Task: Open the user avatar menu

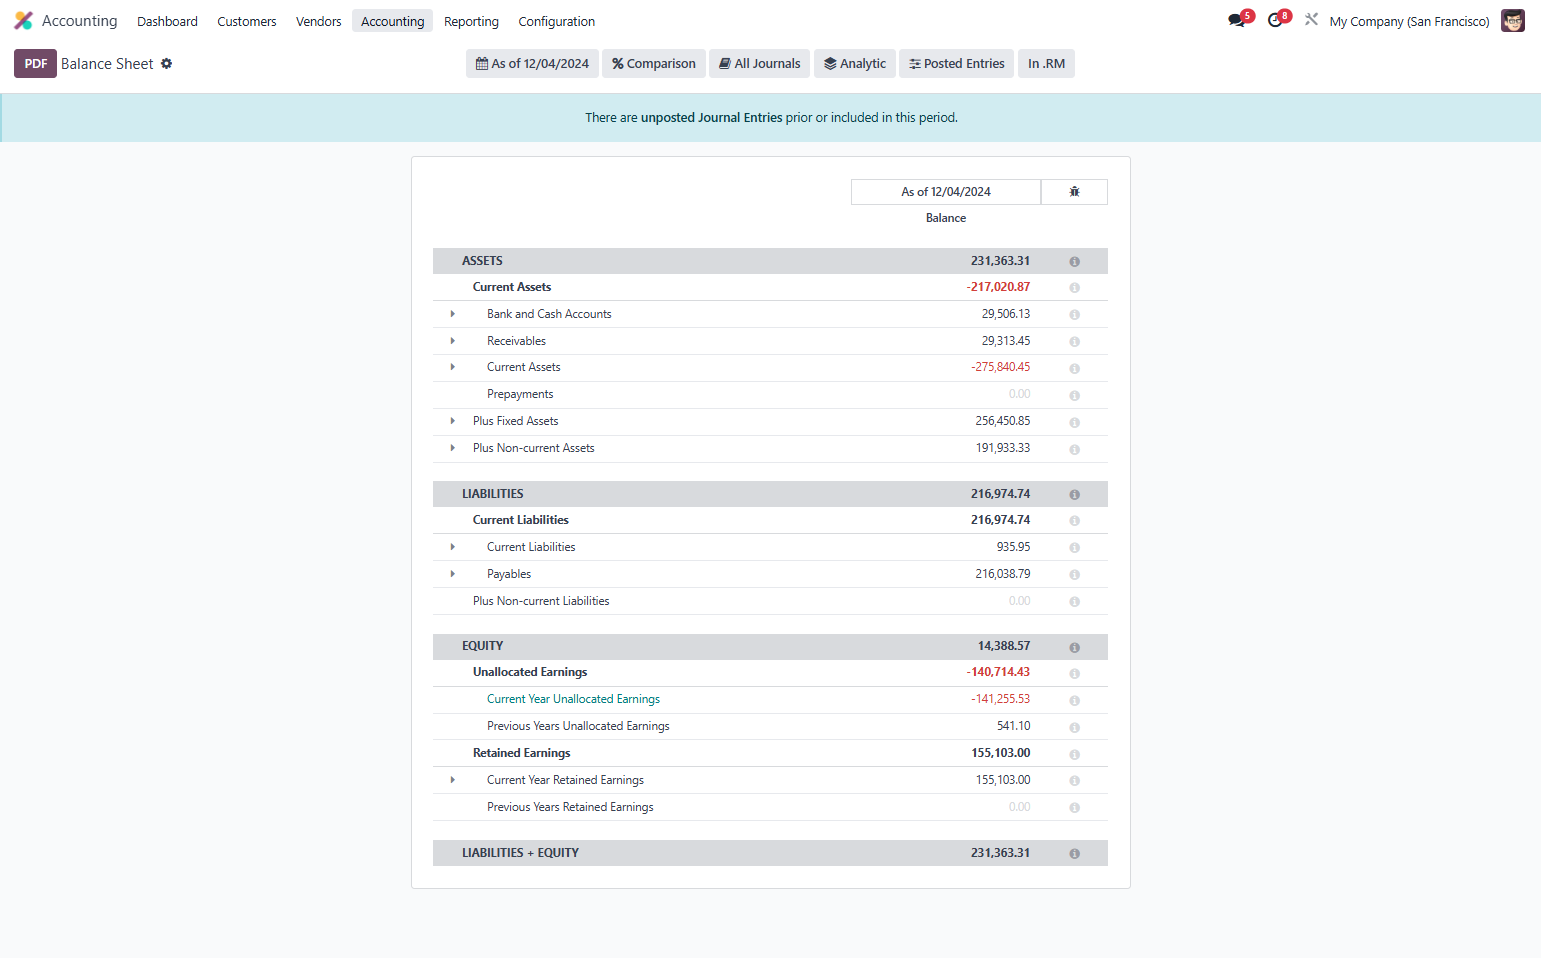Action: tap(1513, 21)
